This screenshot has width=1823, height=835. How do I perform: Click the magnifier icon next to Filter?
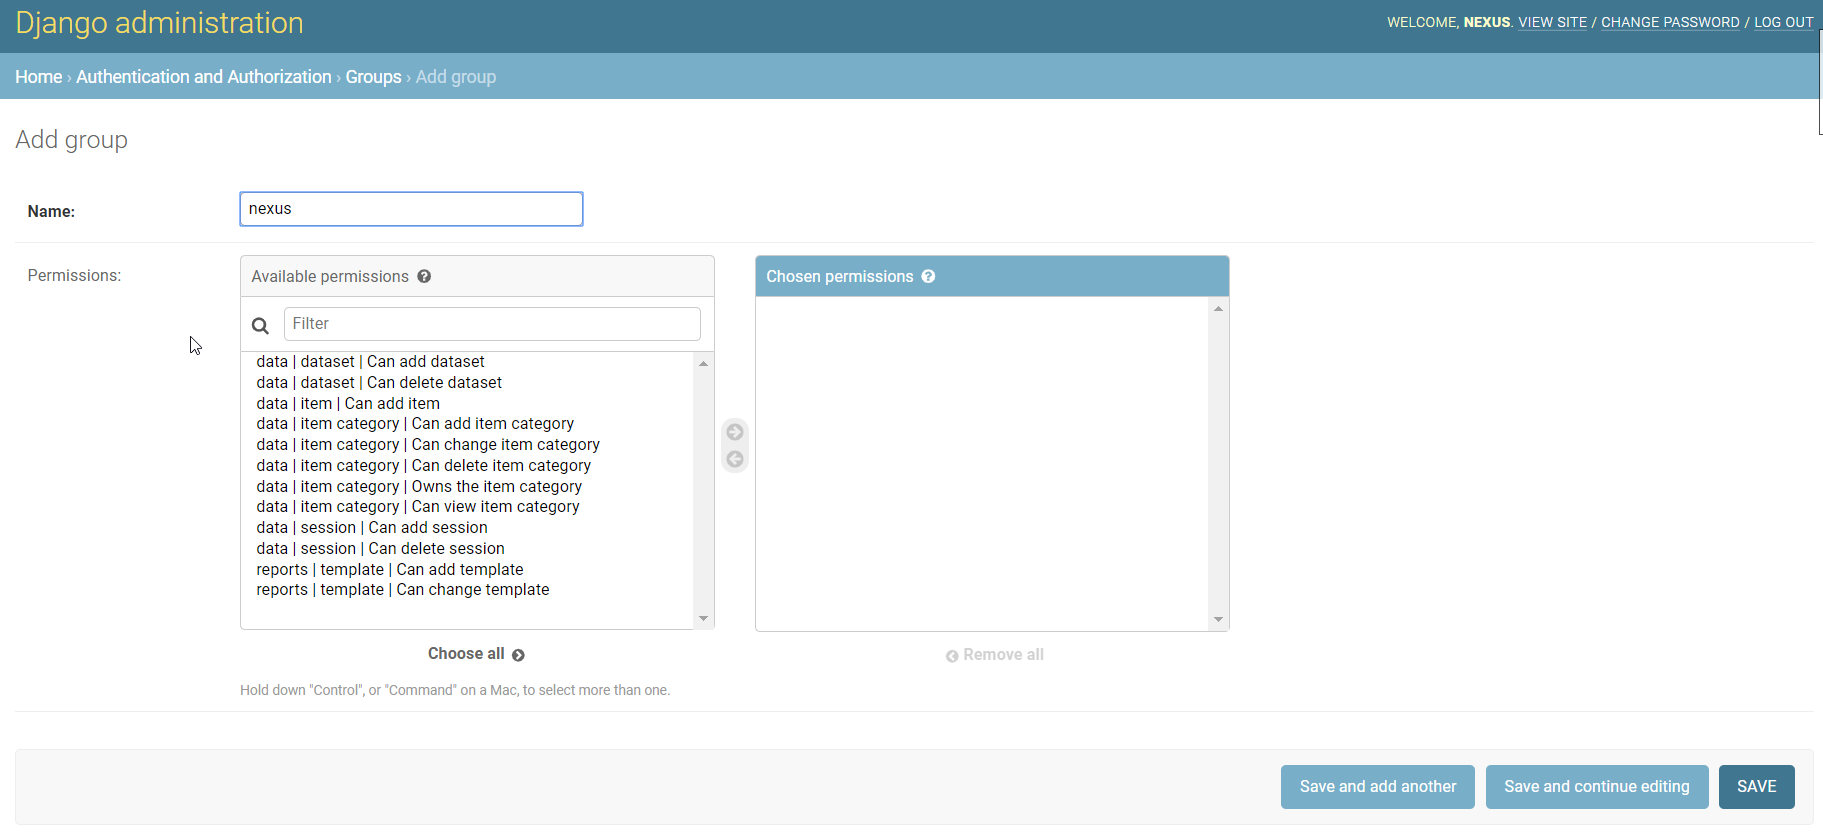coord(260,325)
